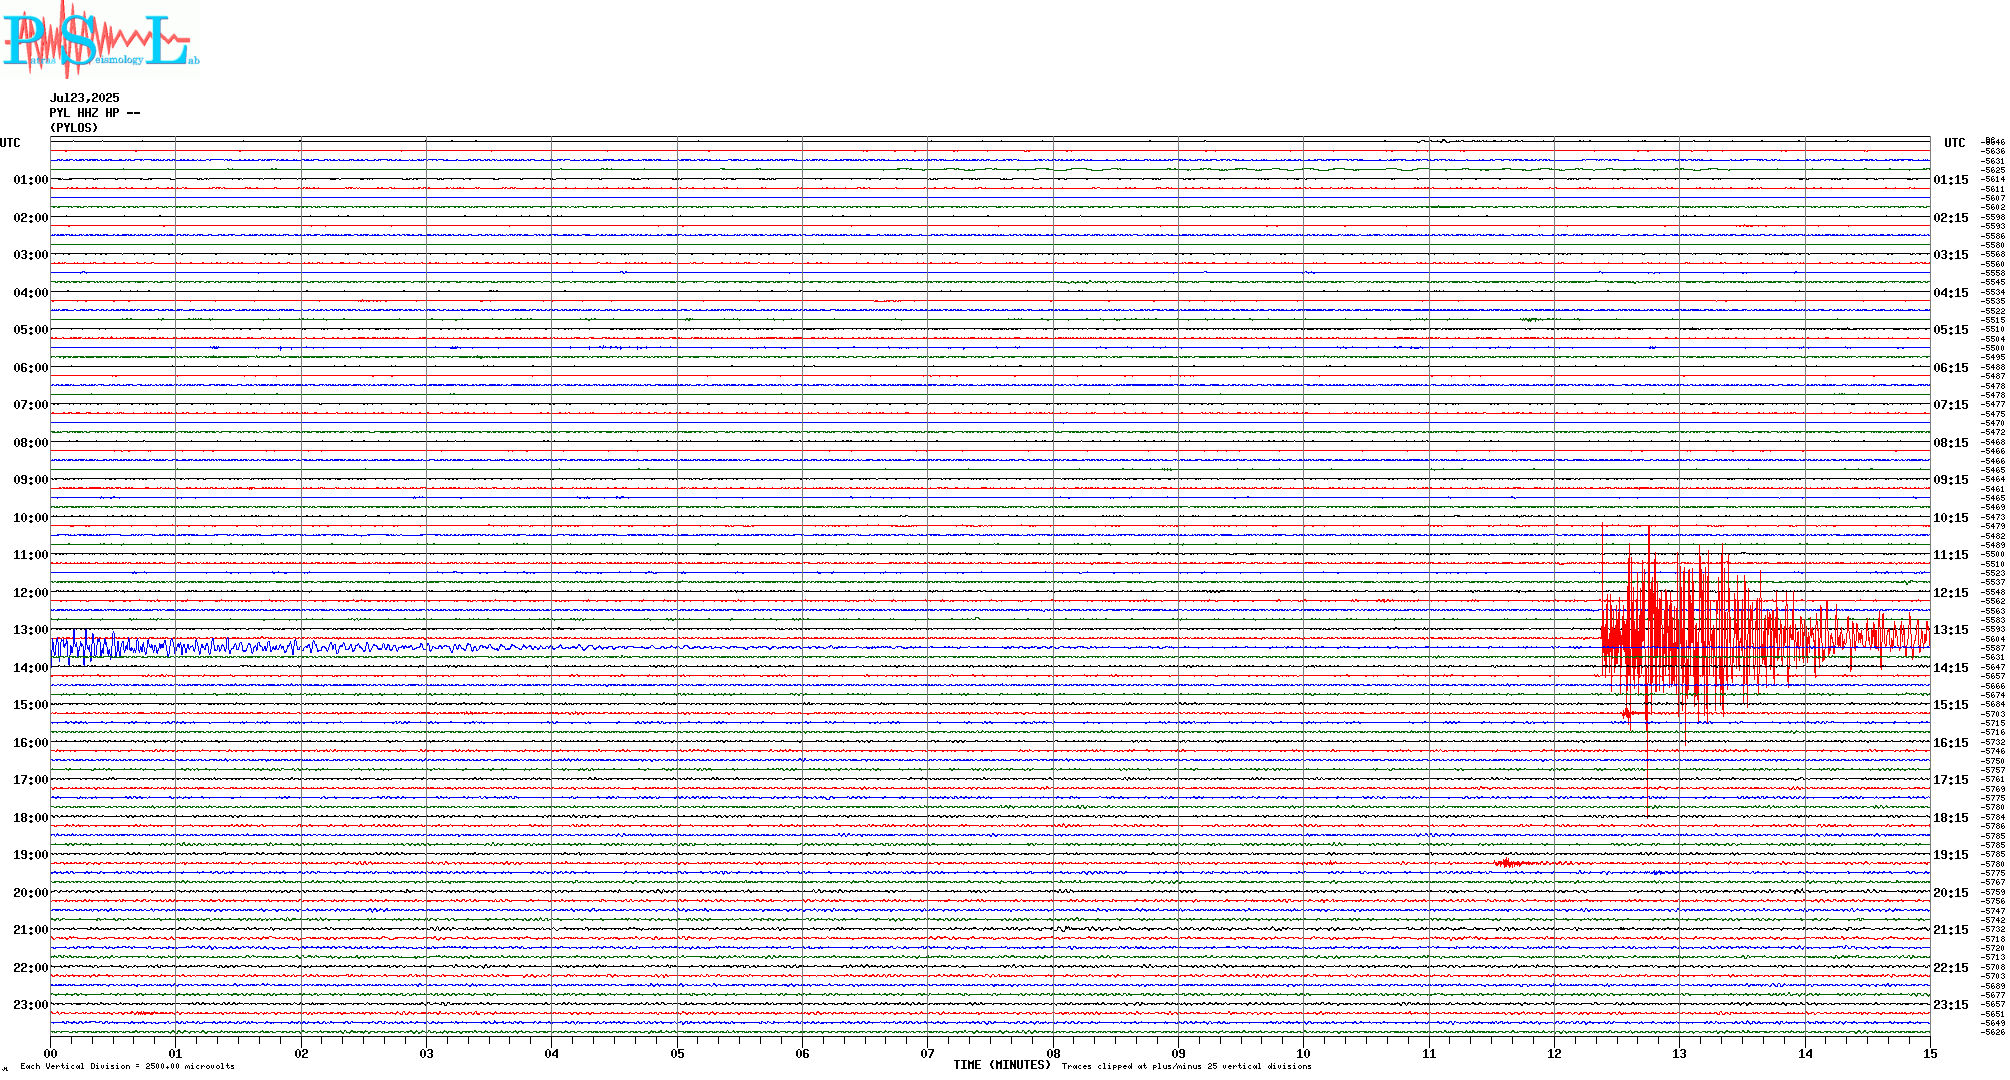This screenshot has height=1080, width=2010.
Task: Click the "01:00" hour label
Action: point(31,180)
